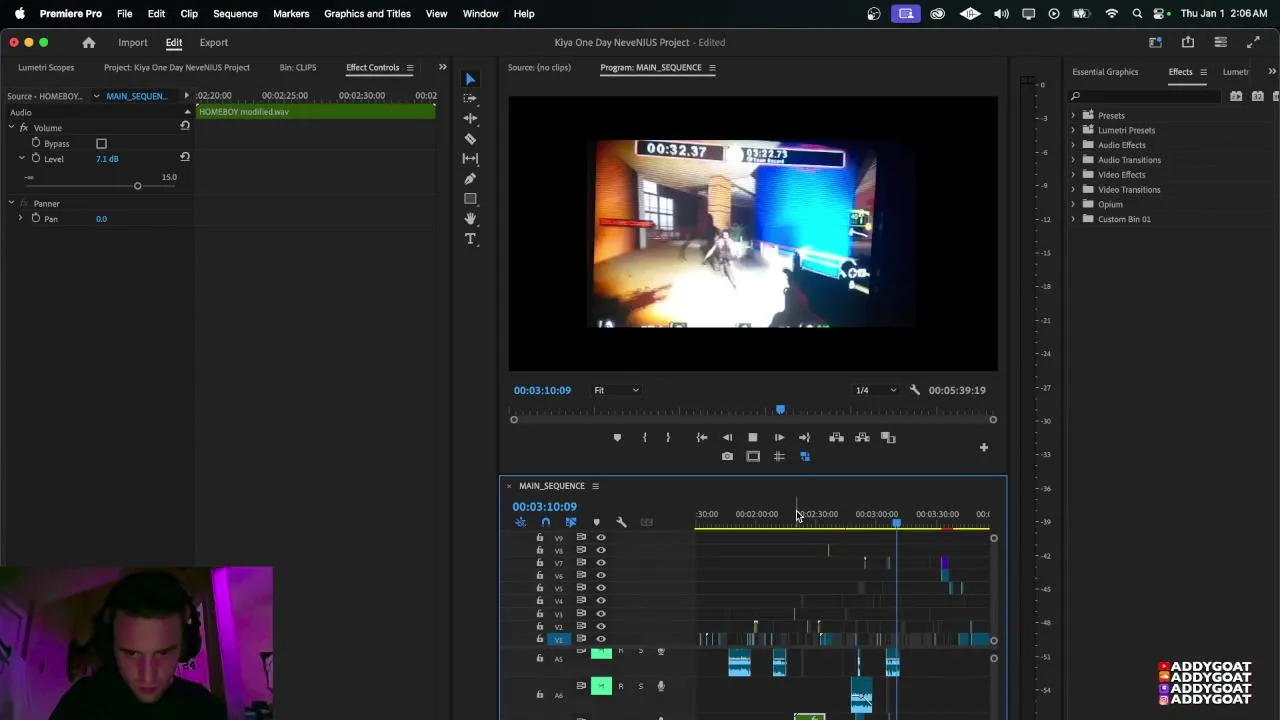Switch to Essential Graphics tab

pos(1105,72)
